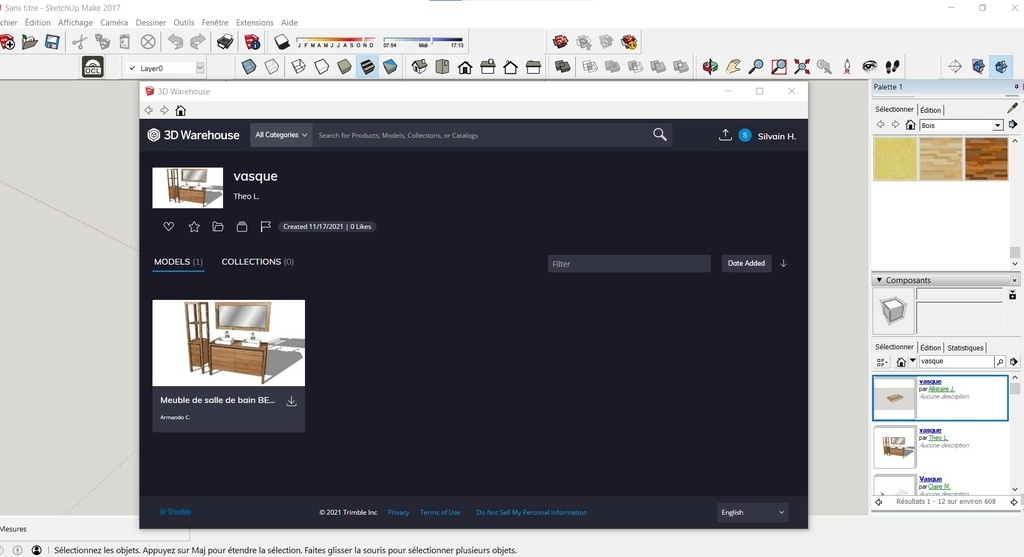Cut selection with the scissors icon

click(x=80, y=42)
